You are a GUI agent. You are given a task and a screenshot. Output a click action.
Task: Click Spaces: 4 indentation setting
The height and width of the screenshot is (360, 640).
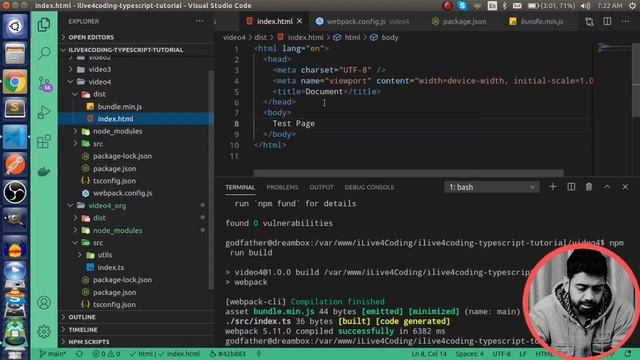point(469,354)
